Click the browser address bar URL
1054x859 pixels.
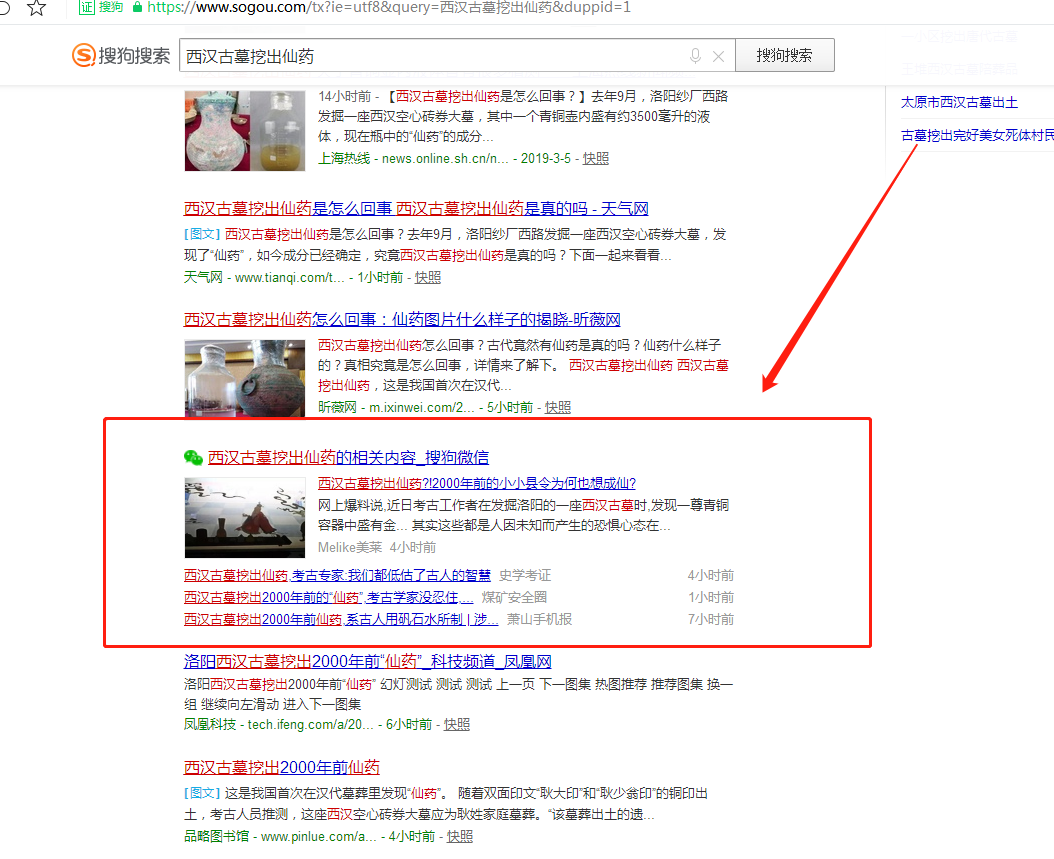click(x=390, y=7)
